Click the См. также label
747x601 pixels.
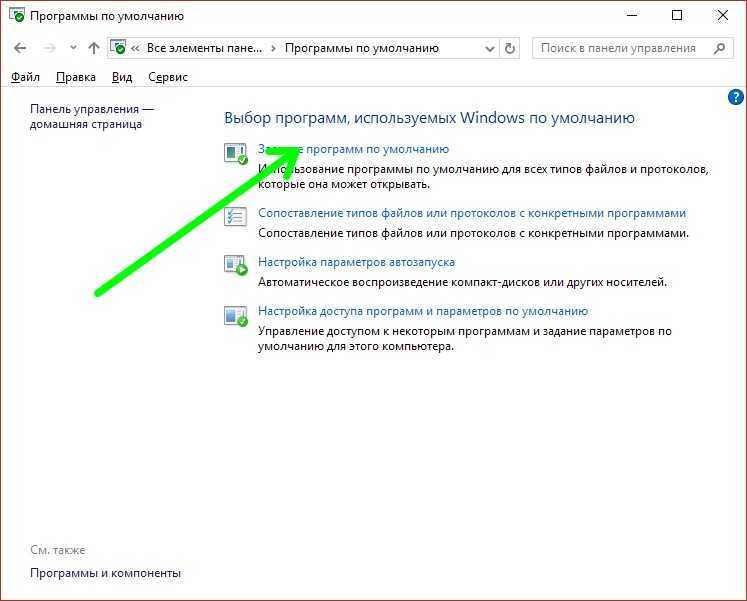(x=58, y=550)
